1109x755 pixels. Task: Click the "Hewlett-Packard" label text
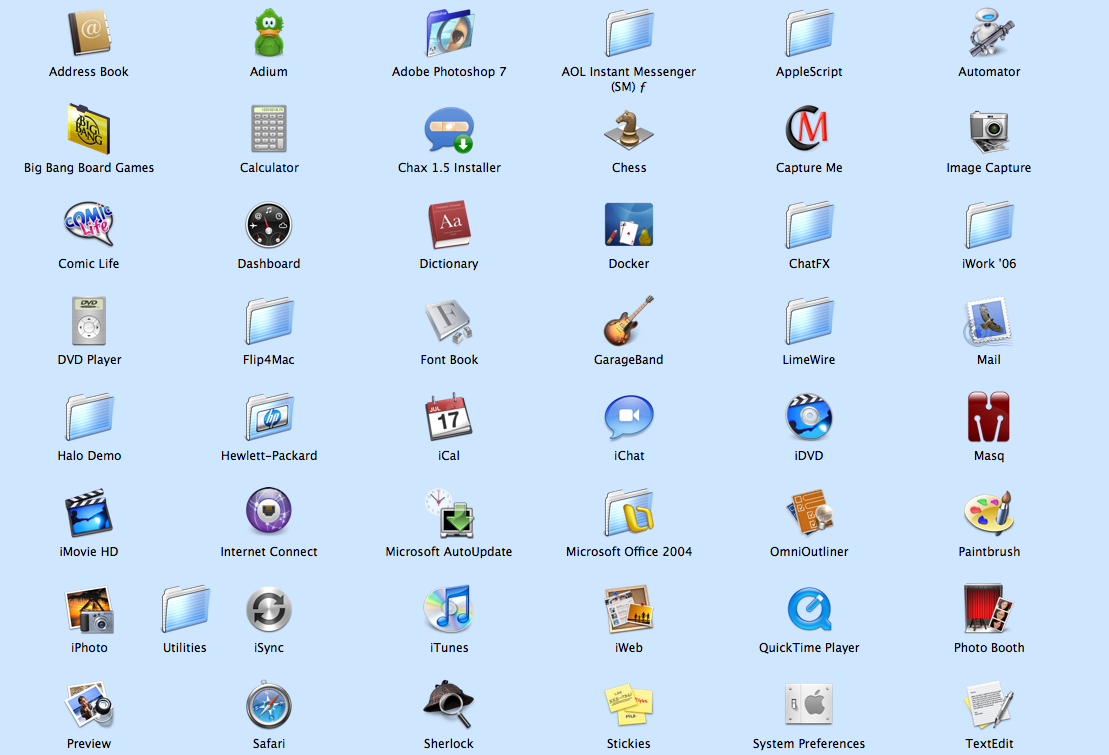click(269, 456)
